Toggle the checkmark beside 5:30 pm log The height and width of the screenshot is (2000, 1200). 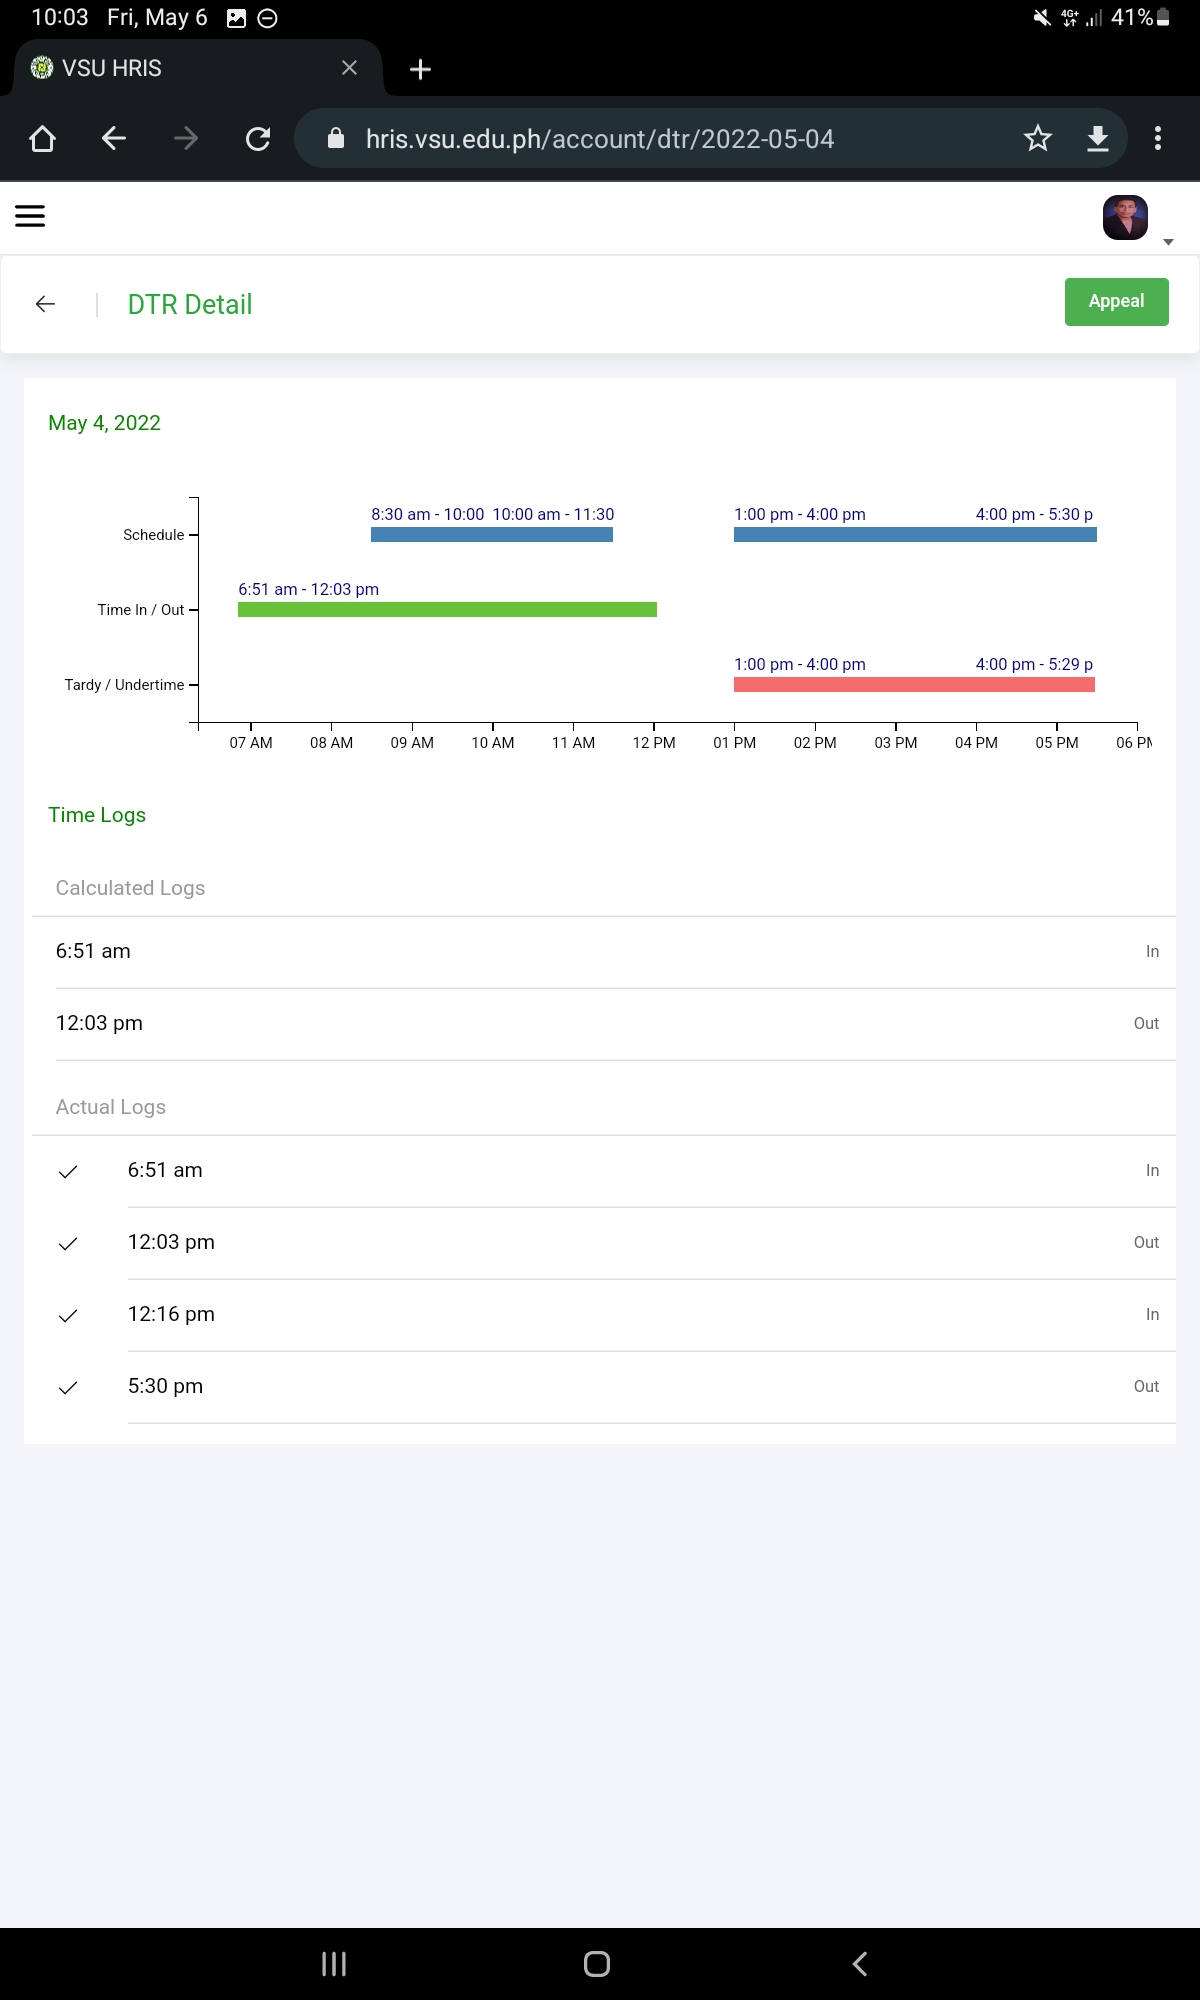68,1387
